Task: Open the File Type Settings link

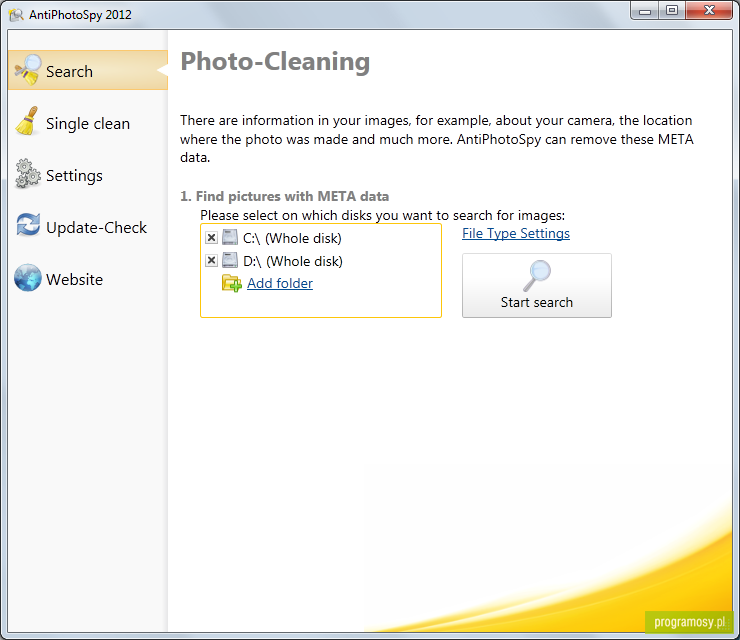Action: click(x=516, y=234)
